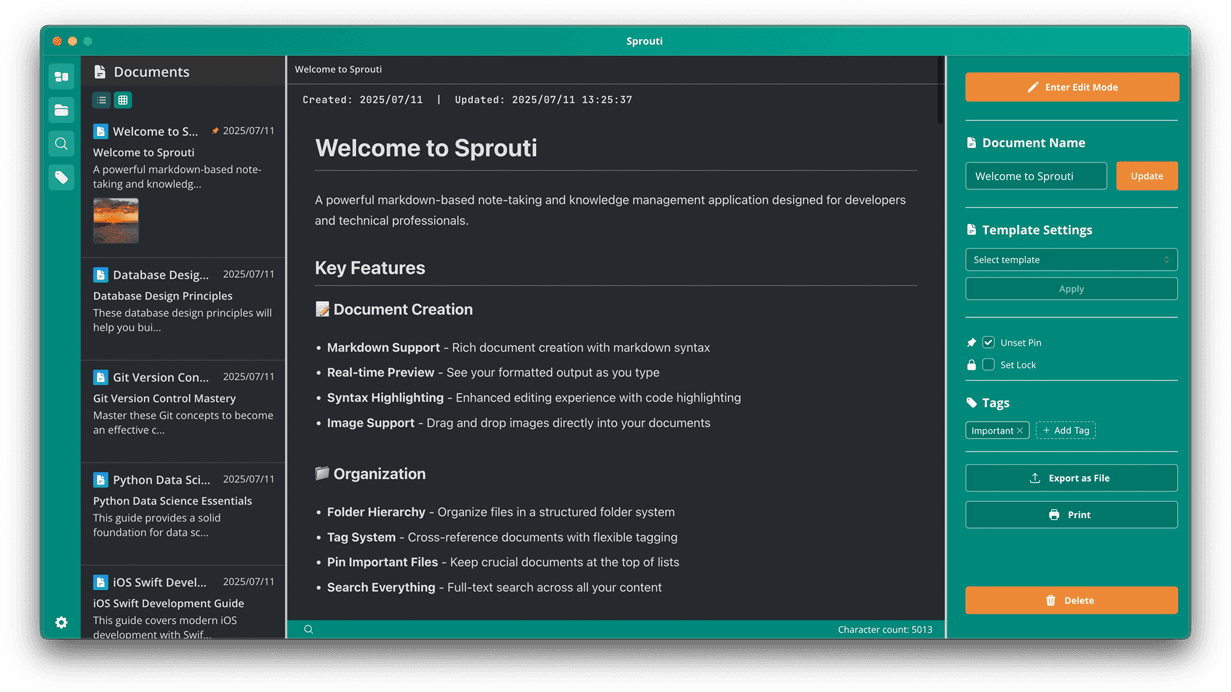Click the Python Data Science document icon
This screenshot has width=1231, height=692.
pyautogui.click(x=100, y=480)
